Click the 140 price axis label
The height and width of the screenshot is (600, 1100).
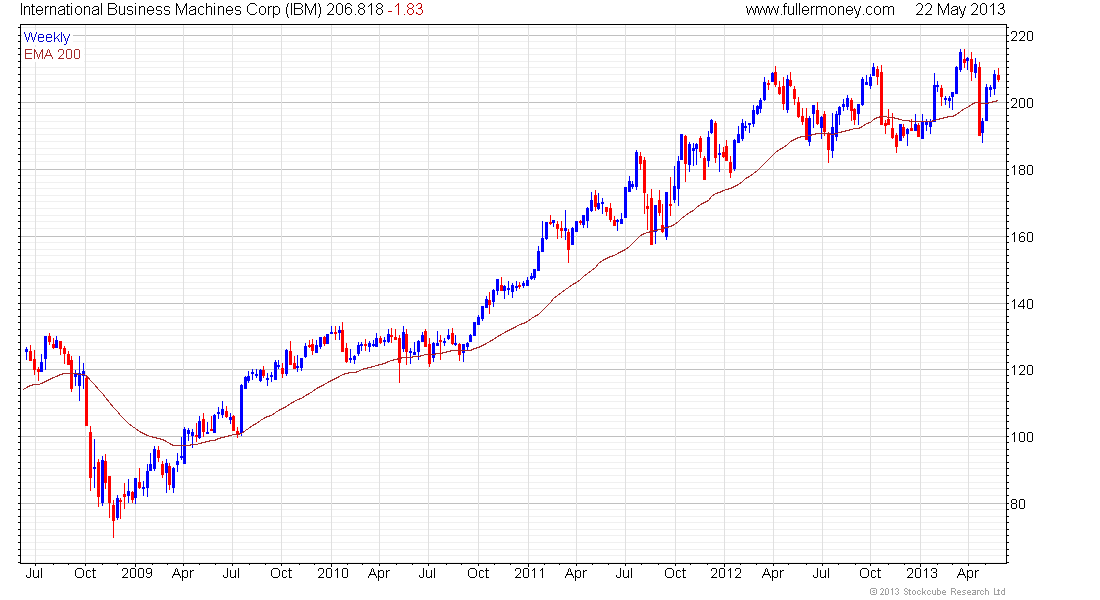[1022, 305]
